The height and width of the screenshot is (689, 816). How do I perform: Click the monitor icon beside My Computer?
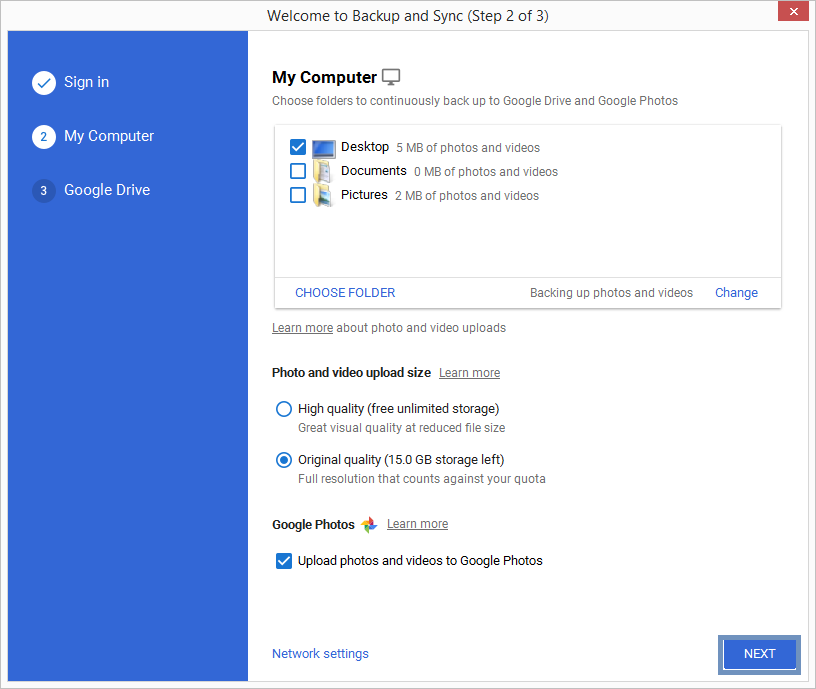(391, 77)
